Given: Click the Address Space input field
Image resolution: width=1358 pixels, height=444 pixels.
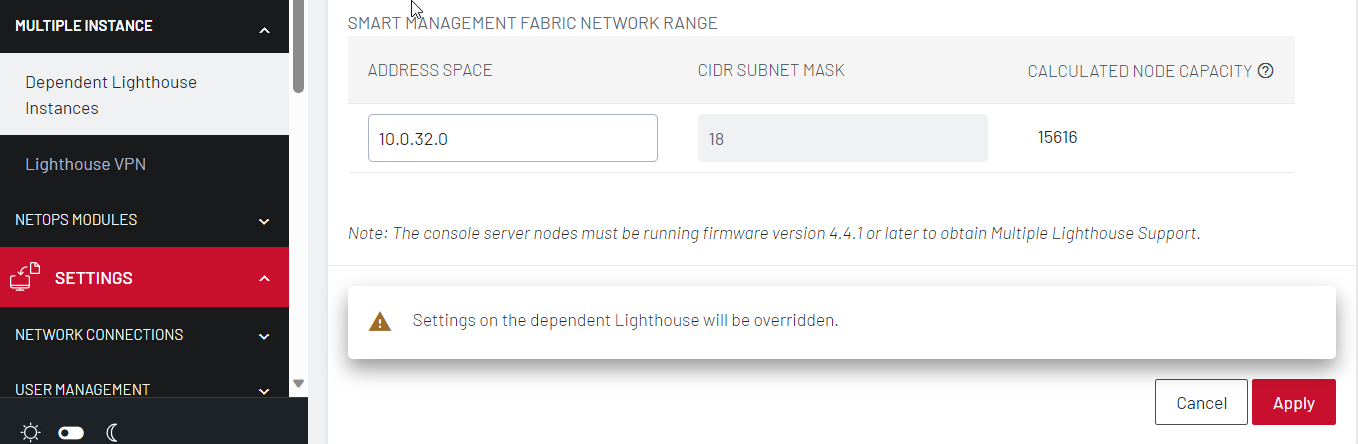Looking at the screenshot, I should pyautogui.click(x=512, y=138).
